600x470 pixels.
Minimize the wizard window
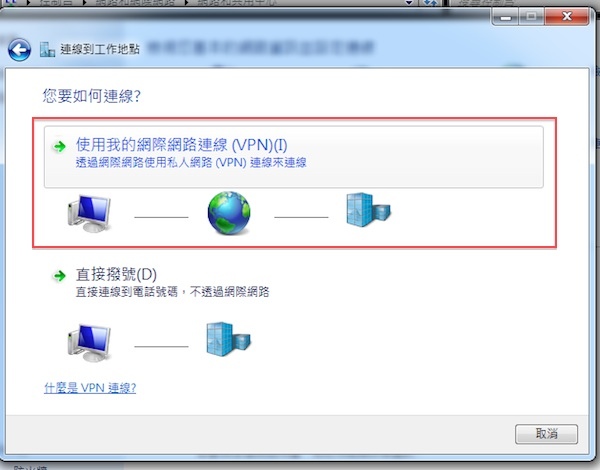coord(505,17)
